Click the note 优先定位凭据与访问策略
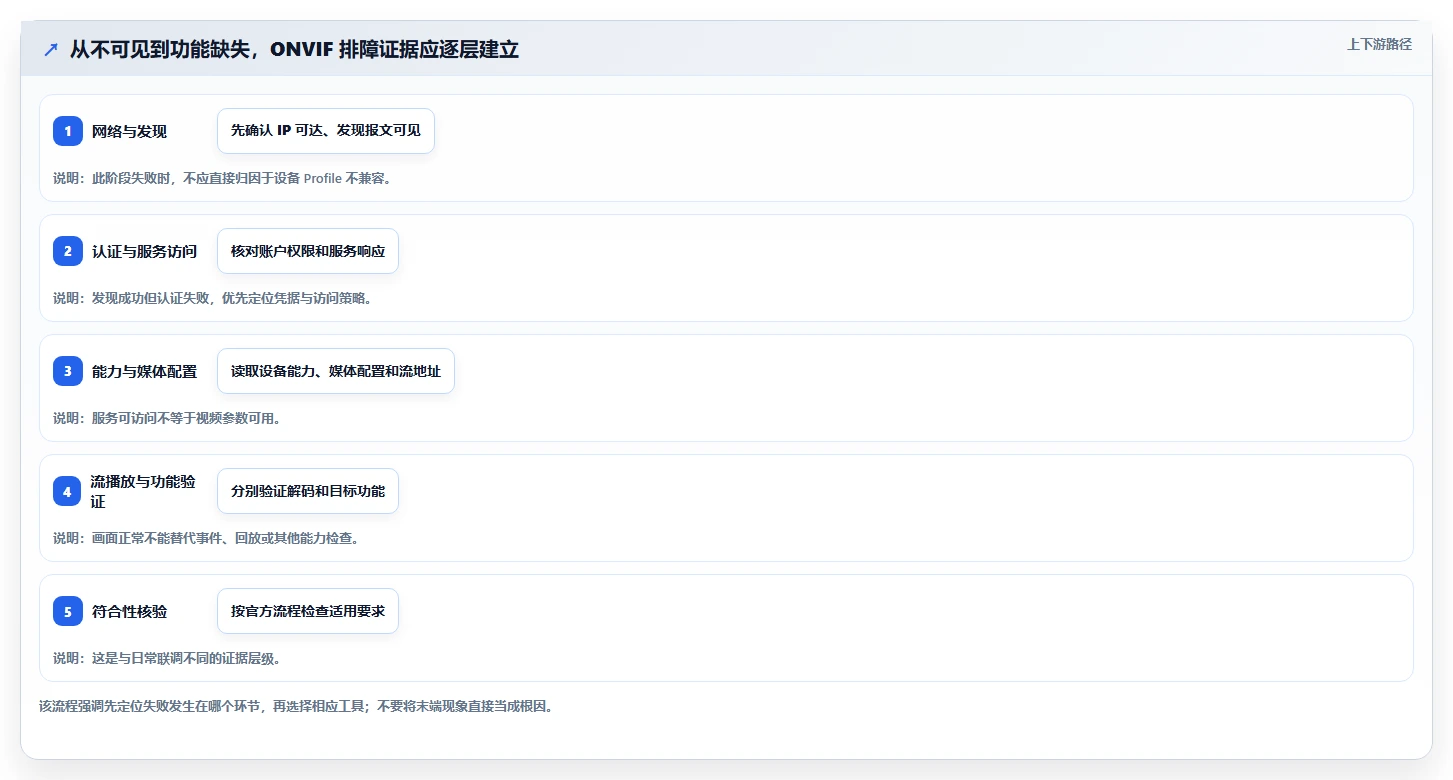Viewport: 1453px width, 780px height. point(212,298)
